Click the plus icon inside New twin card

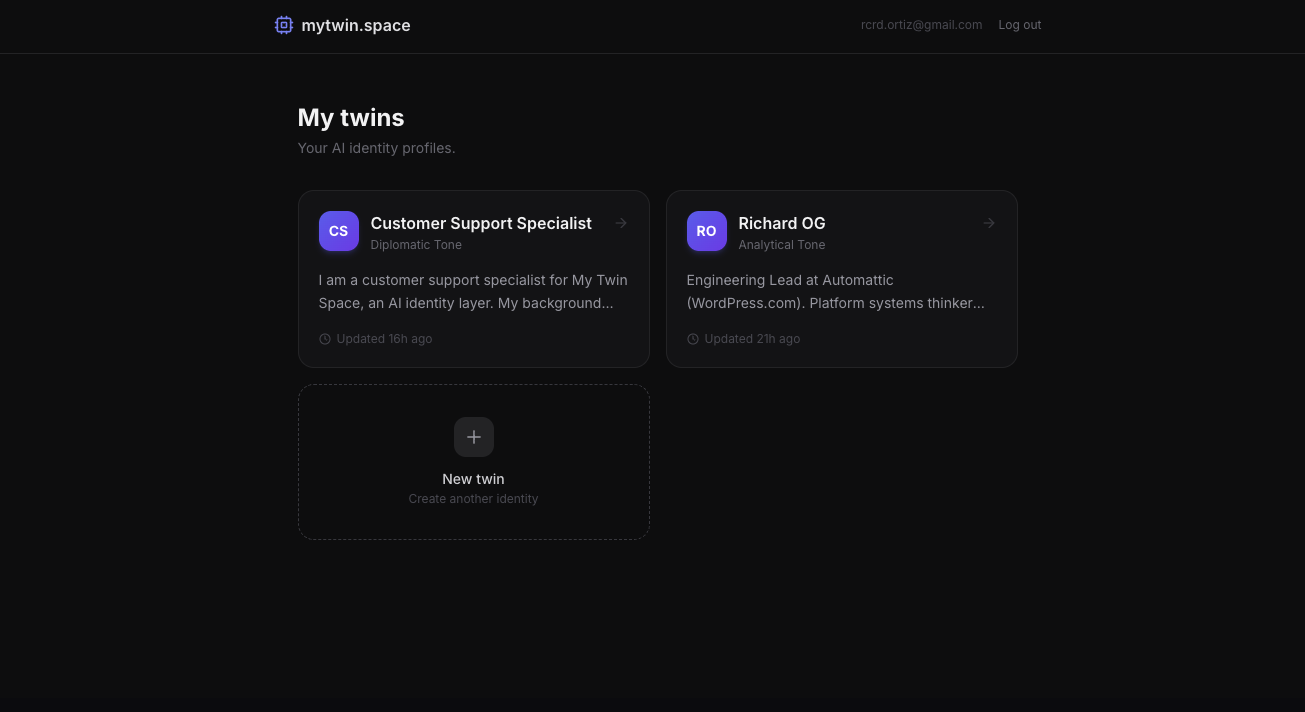tap(473, 437)
